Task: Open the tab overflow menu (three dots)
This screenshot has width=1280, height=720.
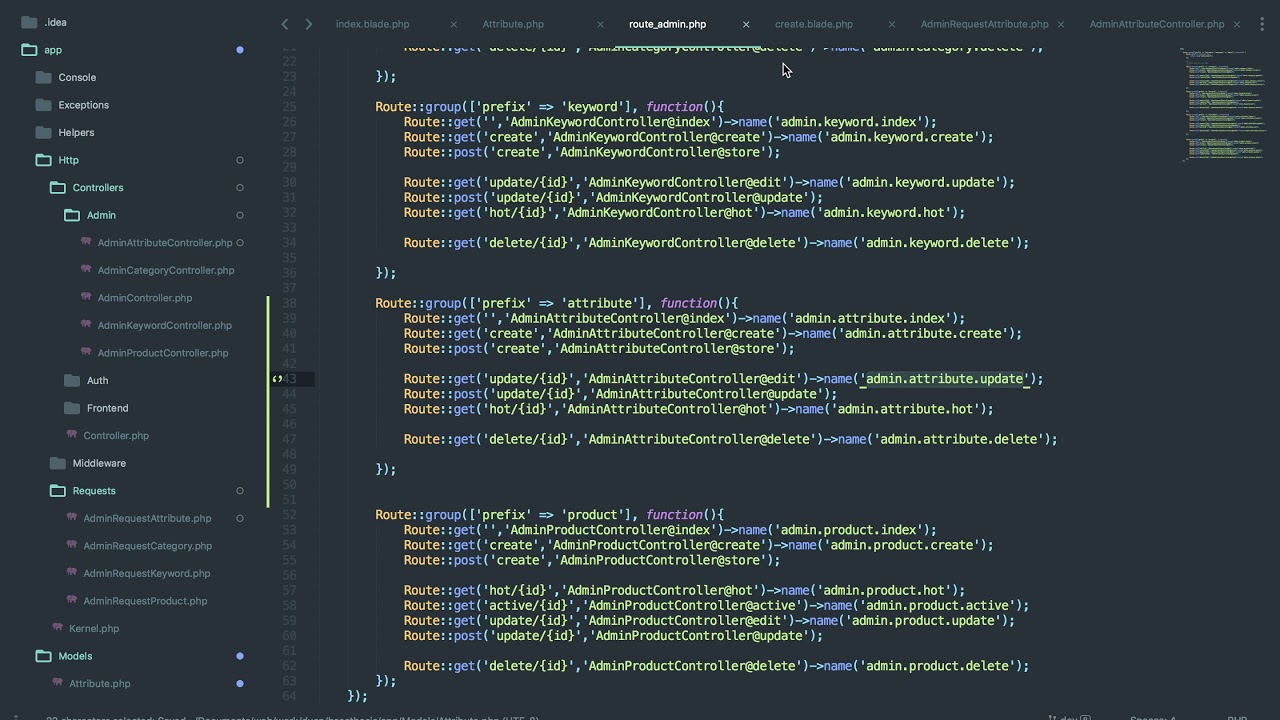Action: click(x=1264, y=24)
